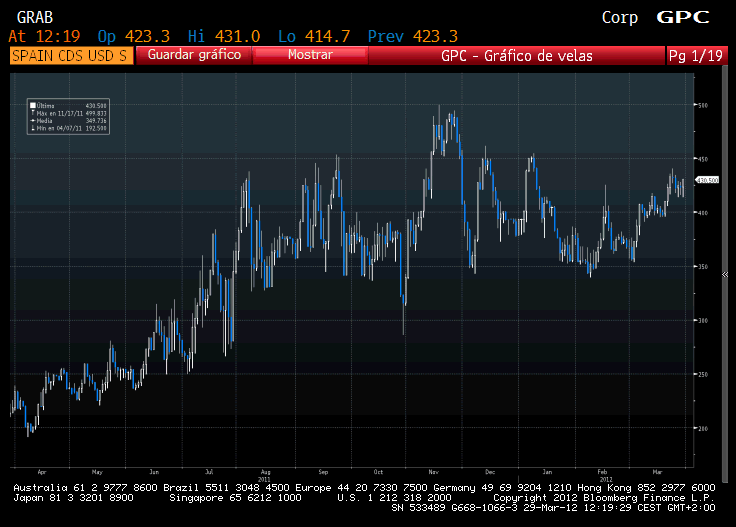The width and height of the screenshot is (736, 527).
Task: Click the Op 423.3 open value
Action: coord(134,36)
